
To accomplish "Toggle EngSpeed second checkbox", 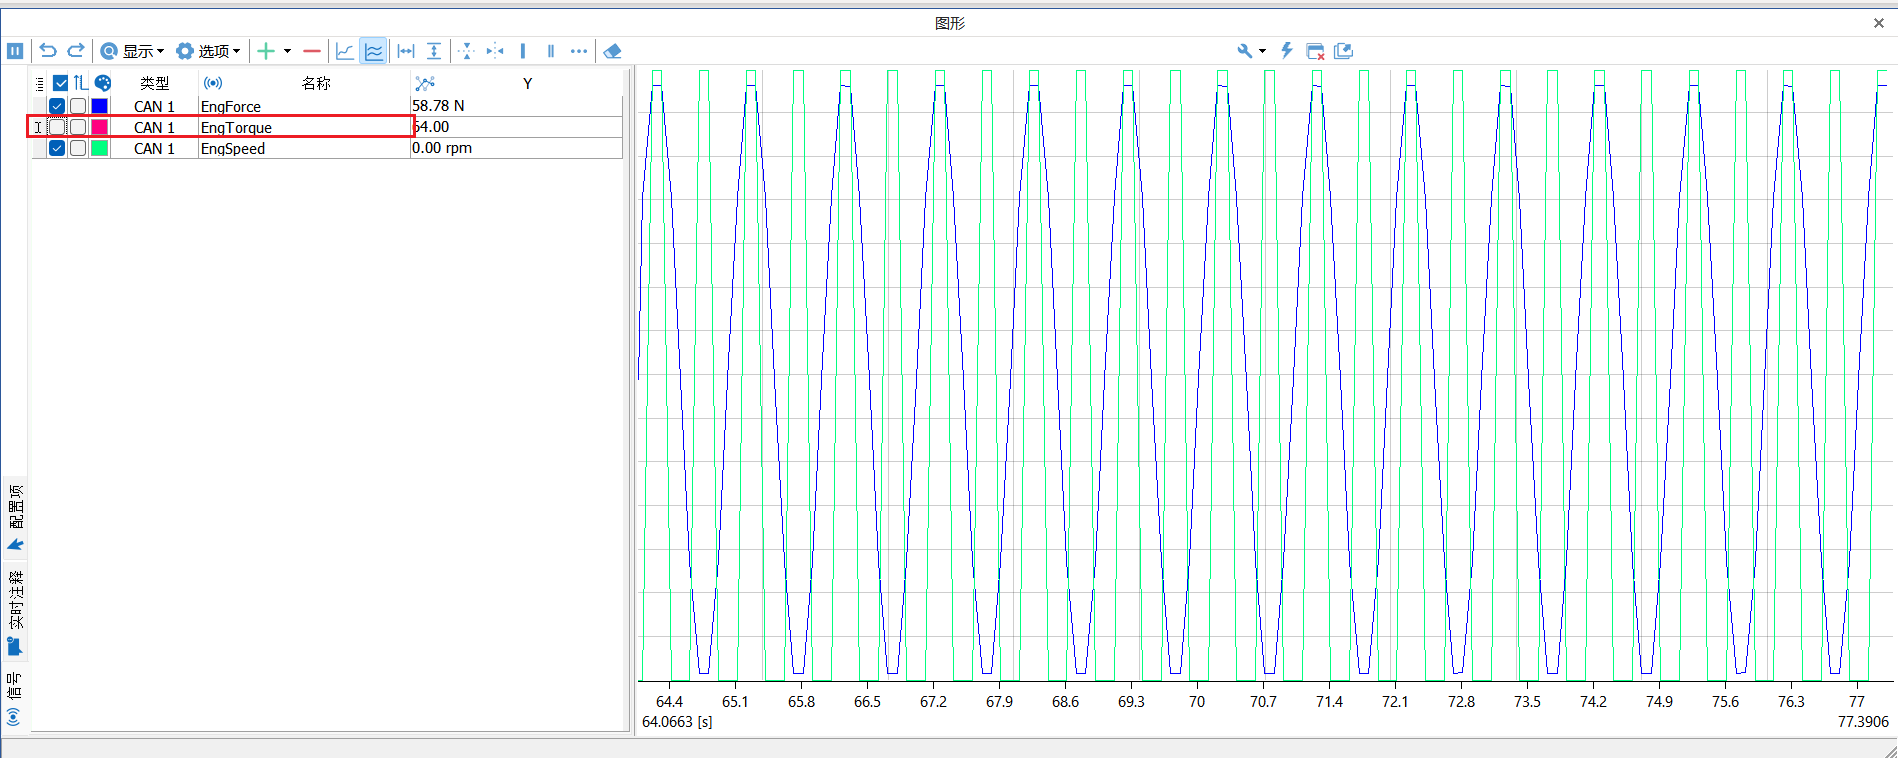I will pyautogui.click(x=78, y=148).
